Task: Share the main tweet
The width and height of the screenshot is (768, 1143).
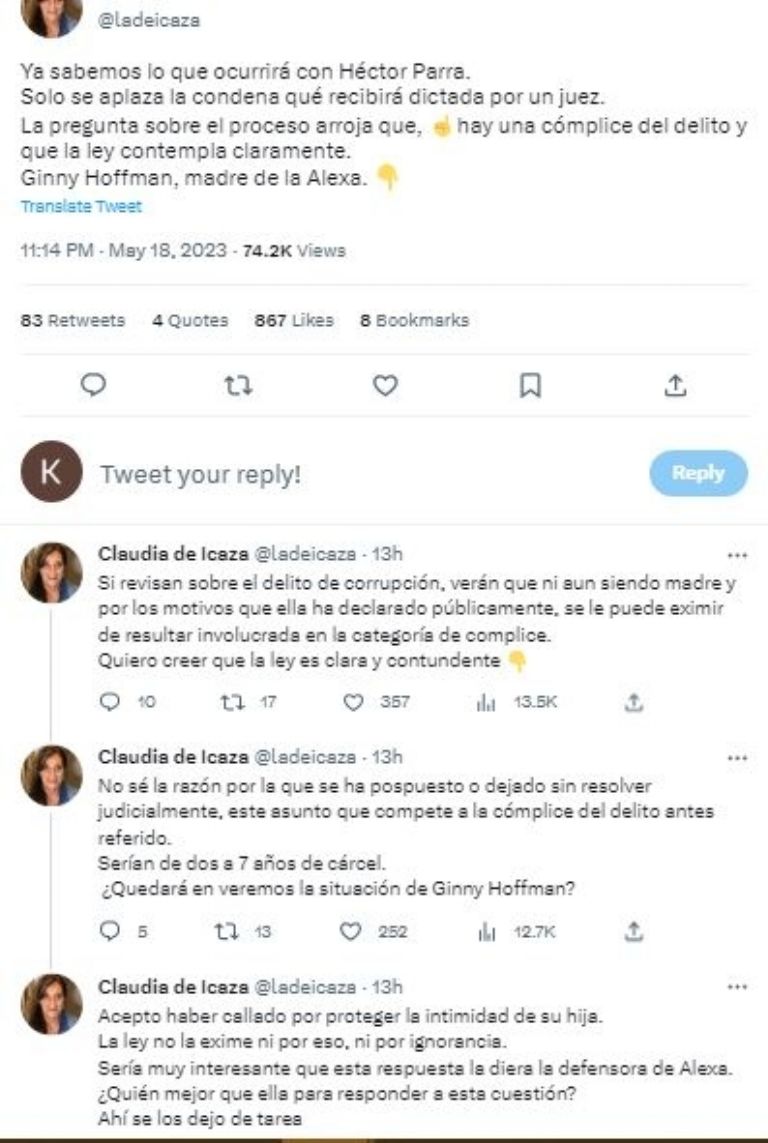Action: 676,385
